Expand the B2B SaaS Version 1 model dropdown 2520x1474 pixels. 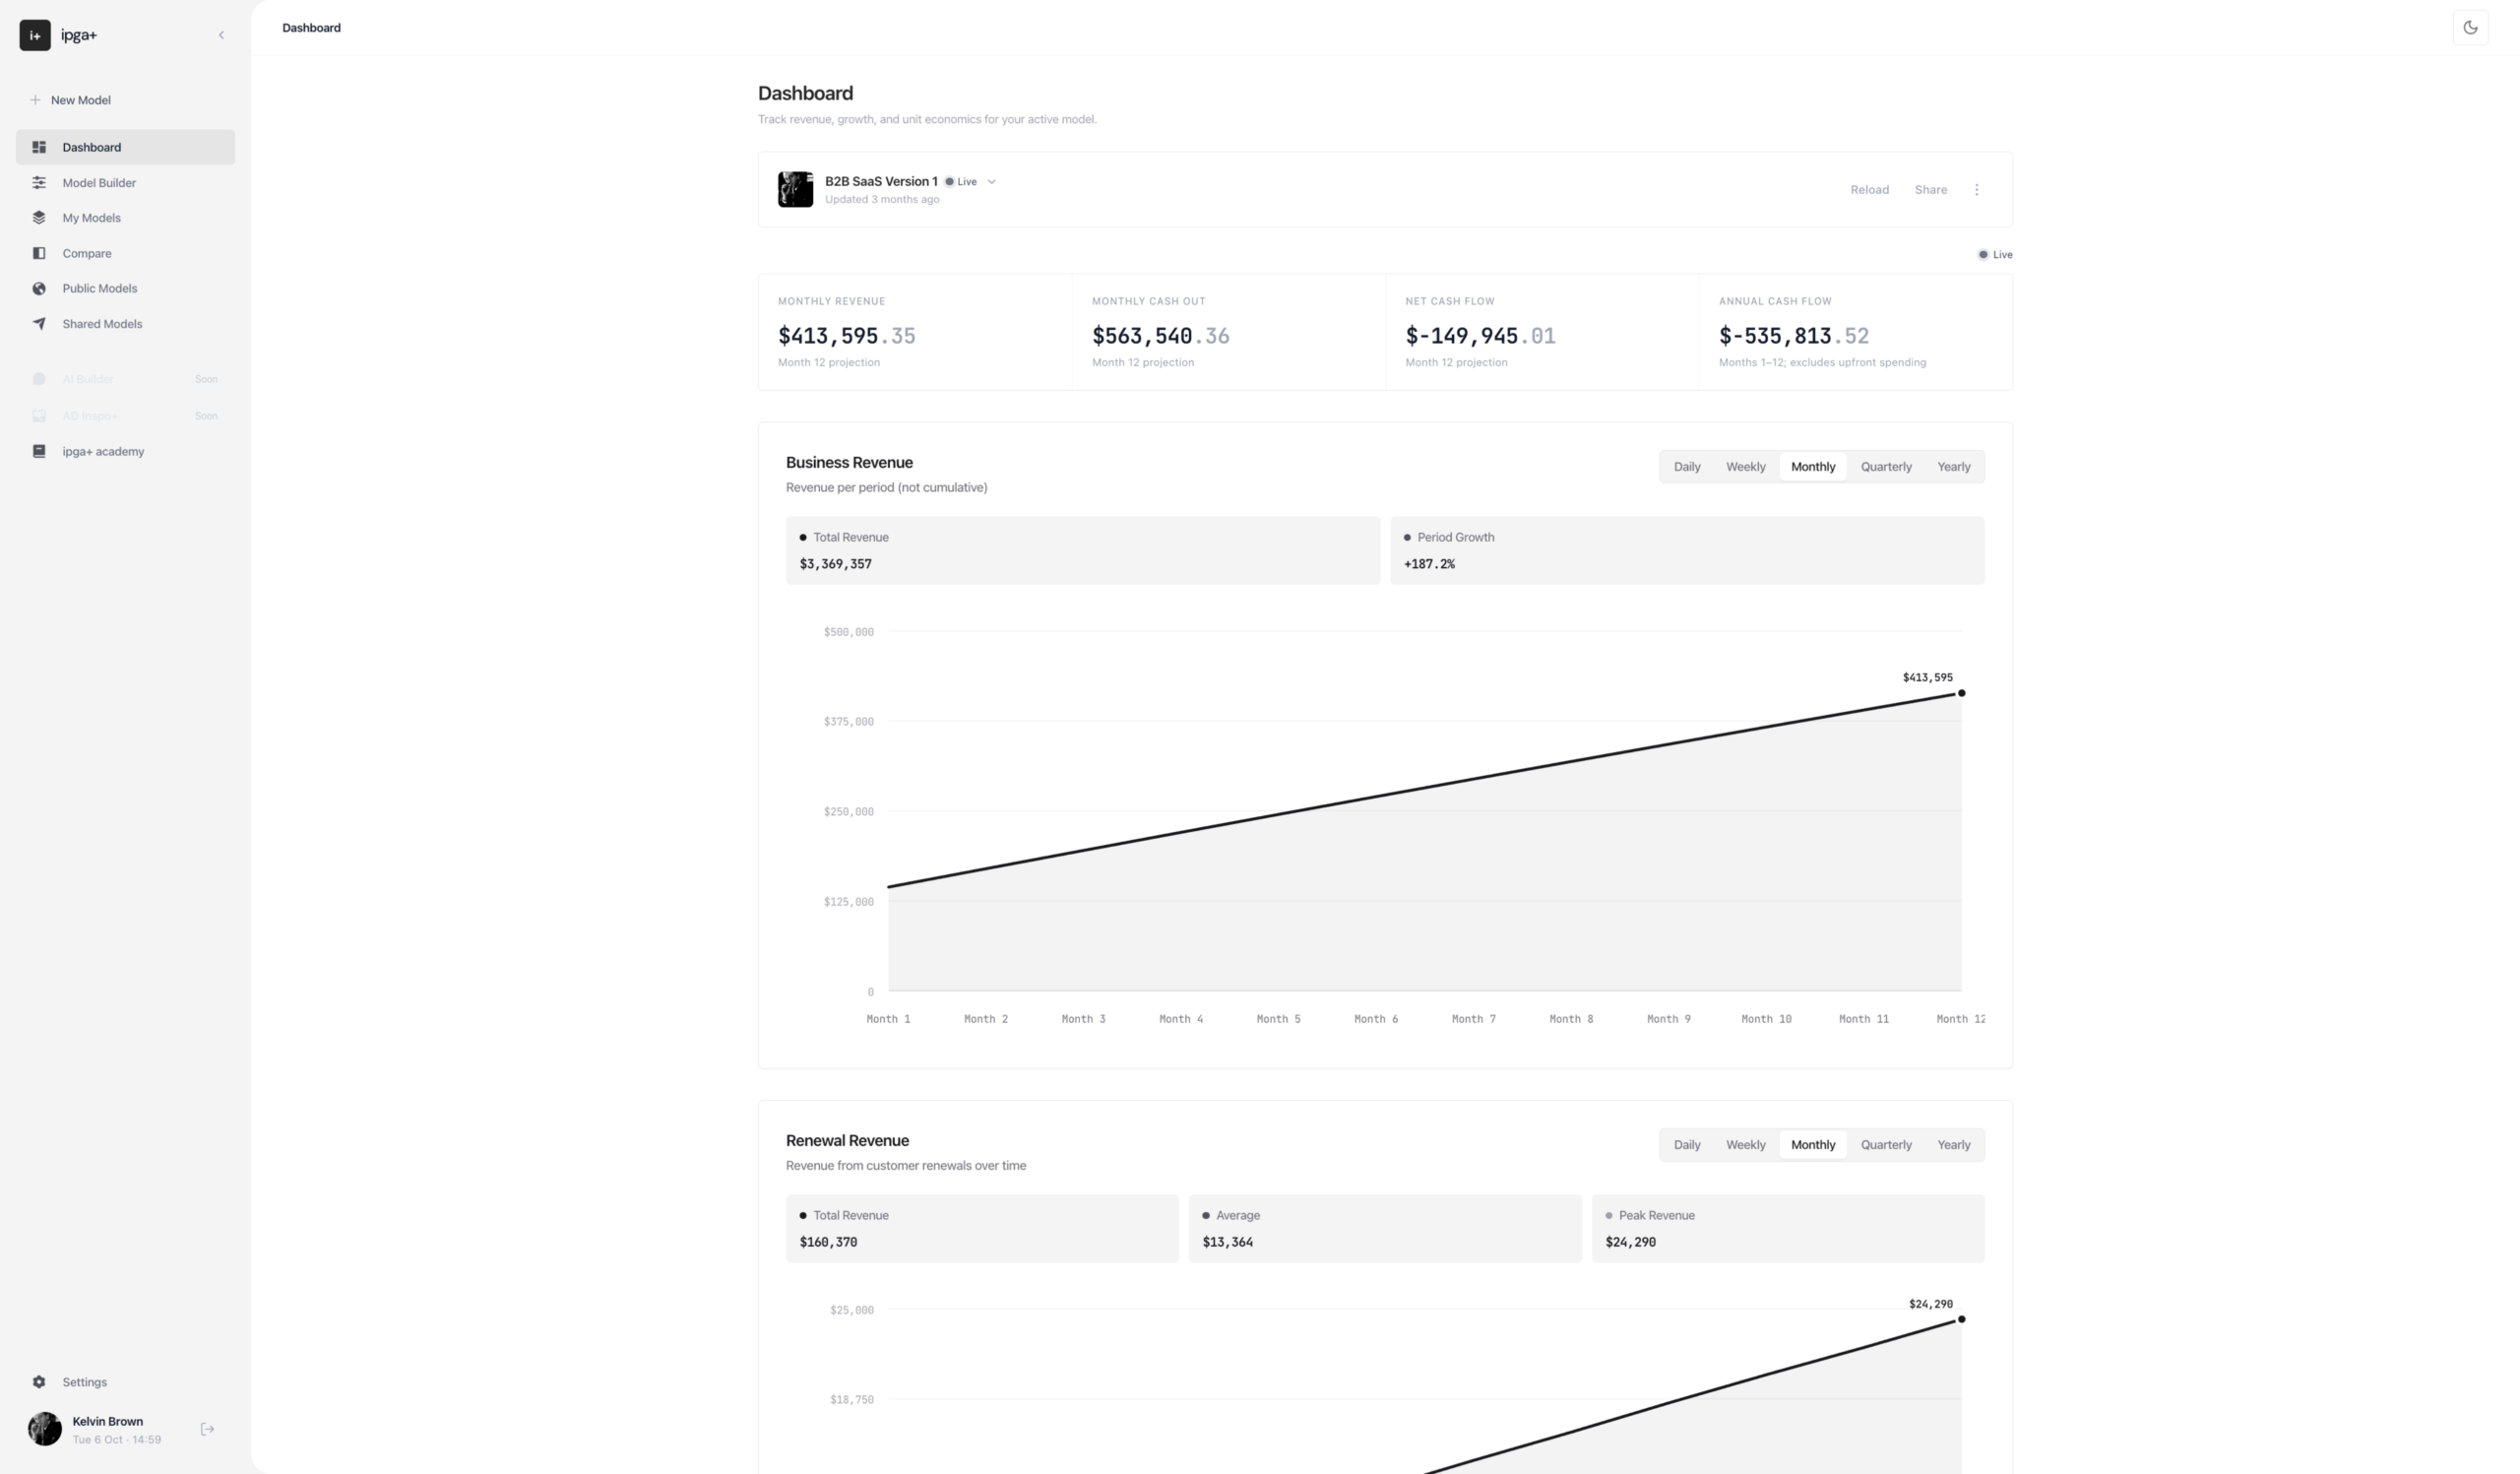[x=991, y=182]
